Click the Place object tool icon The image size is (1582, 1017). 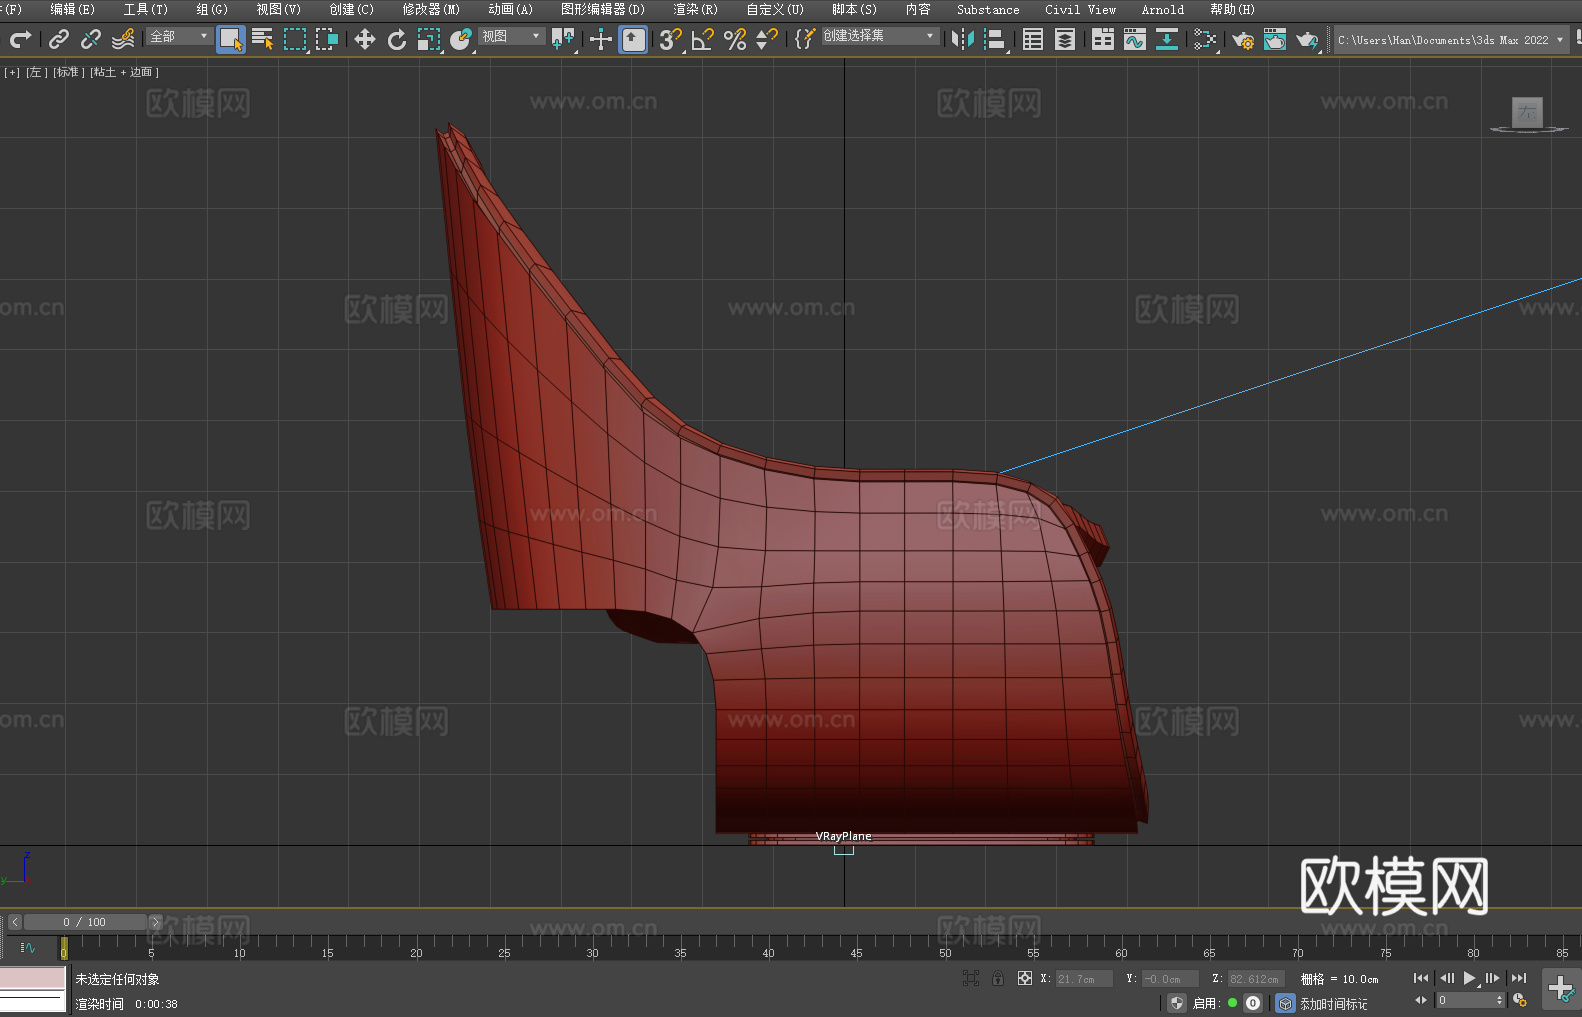pos(461,39)
